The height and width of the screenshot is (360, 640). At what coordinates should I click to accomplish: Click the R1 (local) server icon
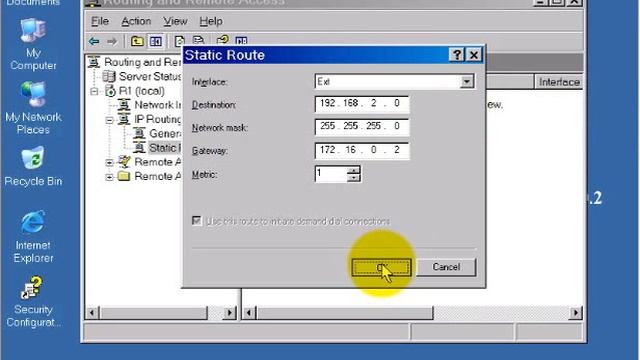(x=110, y=91)
